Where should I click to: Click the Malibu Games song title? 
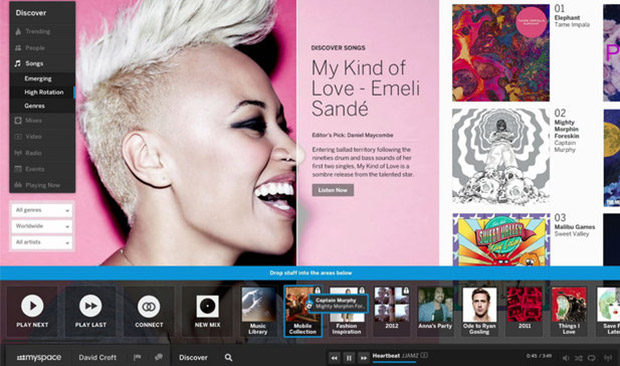575,227
